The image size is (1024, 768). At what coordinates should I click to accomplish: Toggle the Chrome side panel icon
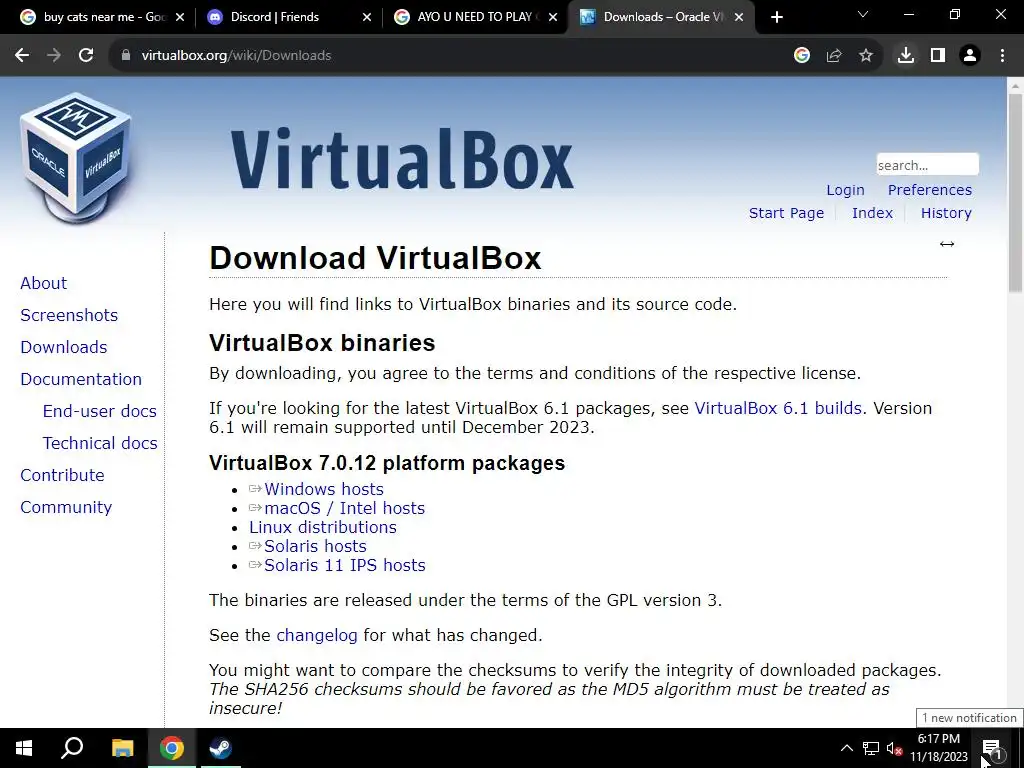click(x=938, y=56)
